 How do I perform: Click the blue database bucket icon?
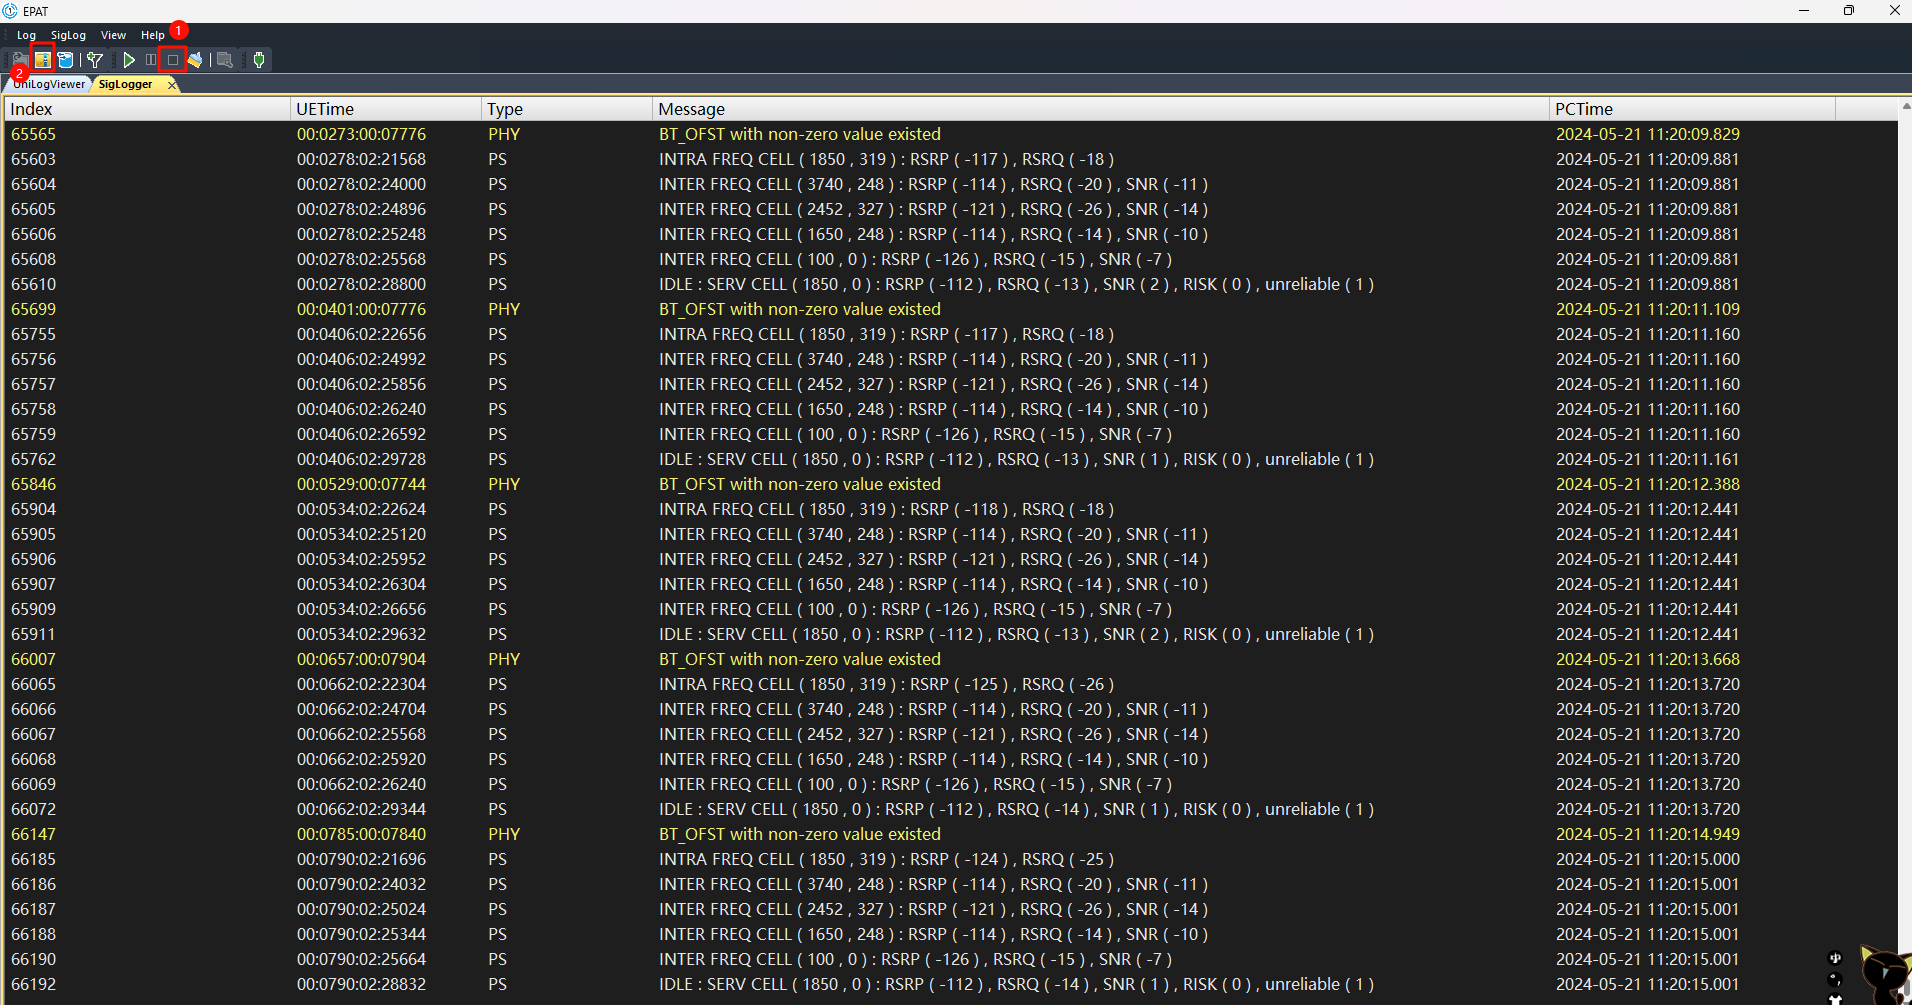pyautogui.click(x=66, y=60)
